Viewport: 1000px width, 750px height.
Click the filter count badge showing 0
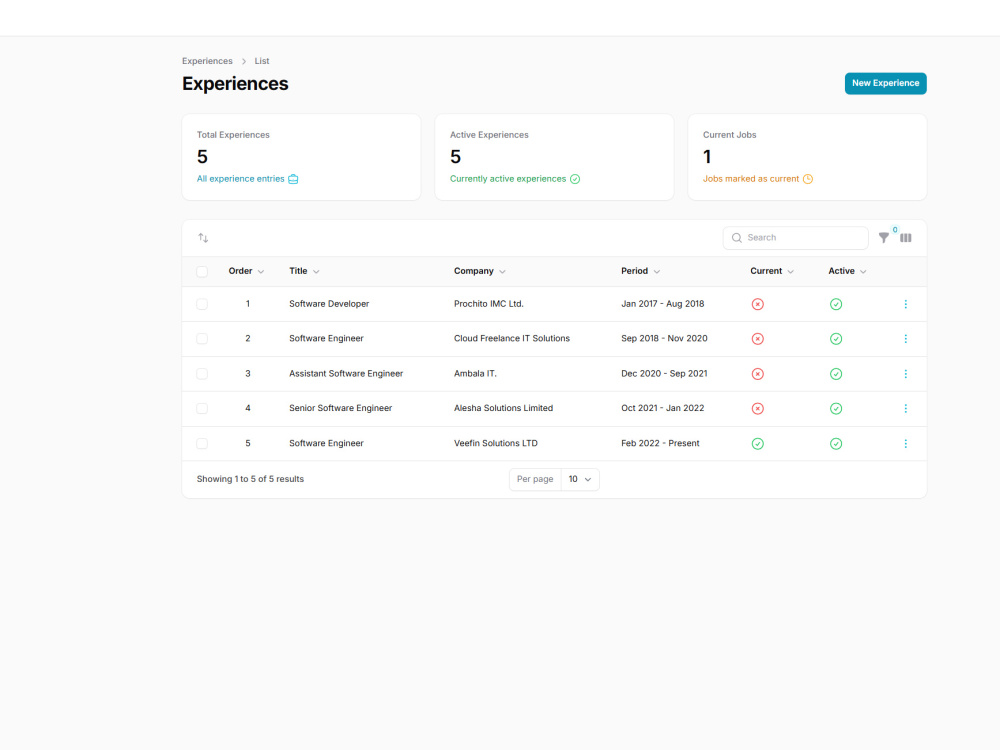click(x=895, y=230)
